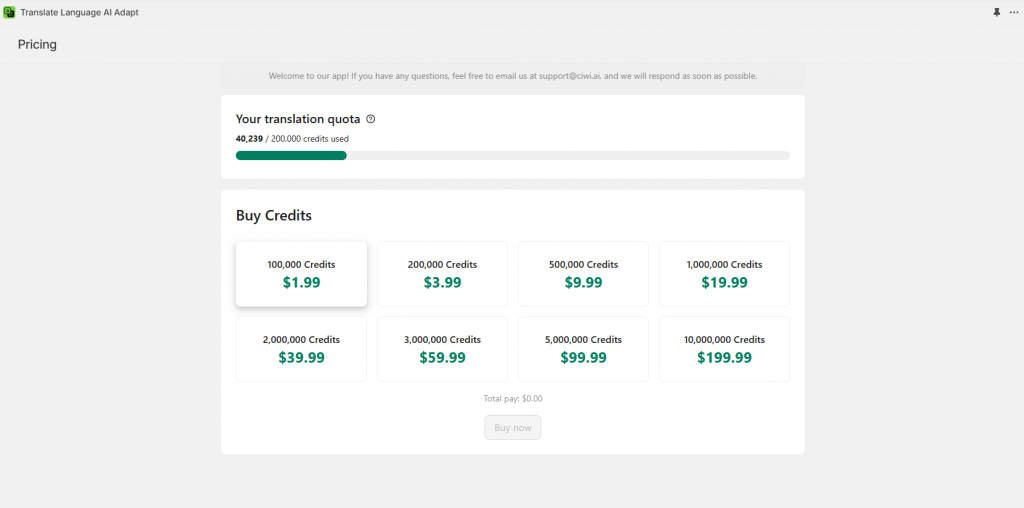Select the 10,000,000 Credits package for $199.99

[x=724, y=349]
